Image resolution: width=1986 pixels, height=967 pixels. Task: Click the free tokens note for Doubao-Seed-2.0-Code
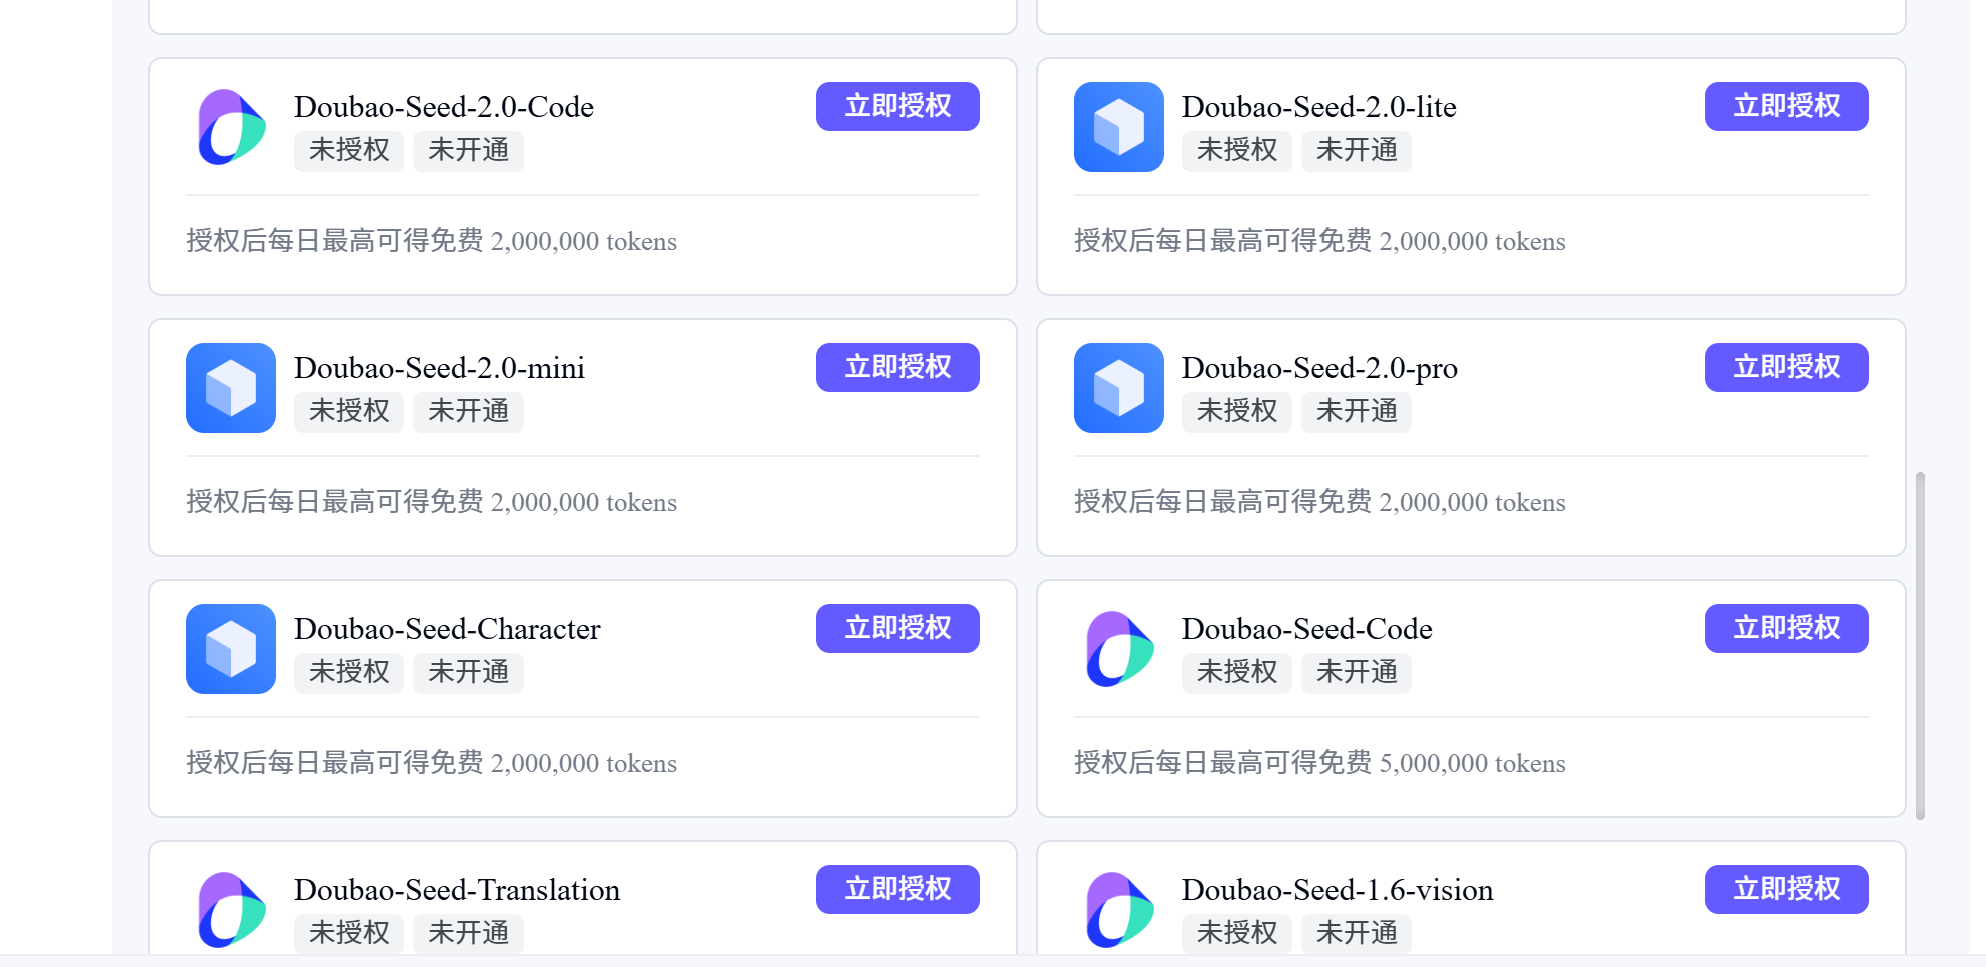click(431, 242)
